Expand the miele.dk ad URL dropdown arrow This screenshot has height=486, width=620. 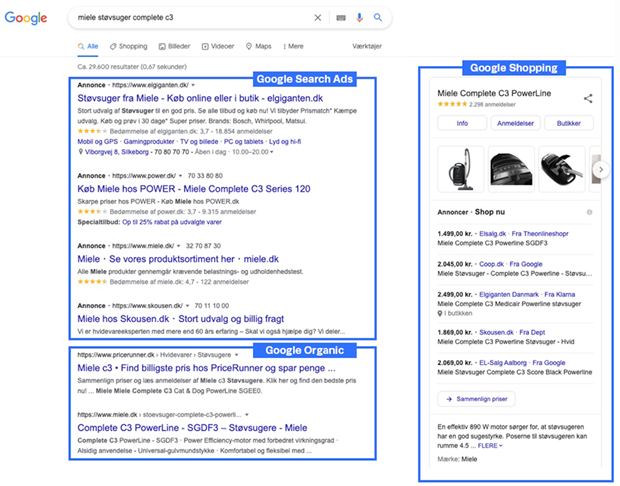click(x=178, y=246)
